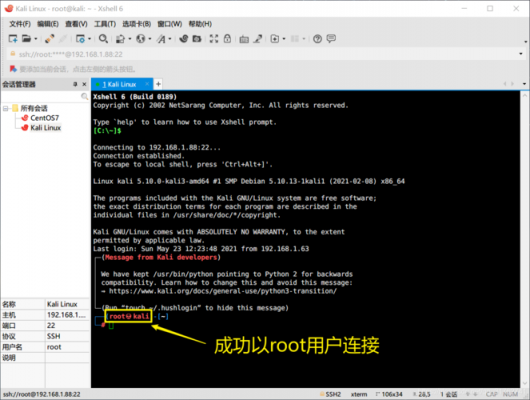The height and width of the screenshot is (400, 530).
Task: Click the 1 会话 status bar entry
Action: click(x=449, y=394)
